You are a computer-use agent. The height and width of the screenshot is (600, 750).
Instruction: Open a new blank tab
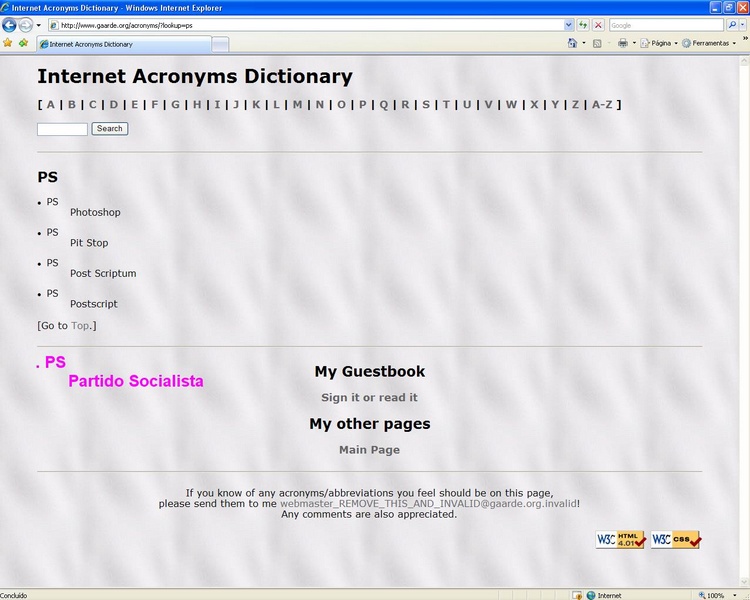(x=220, y=44)
